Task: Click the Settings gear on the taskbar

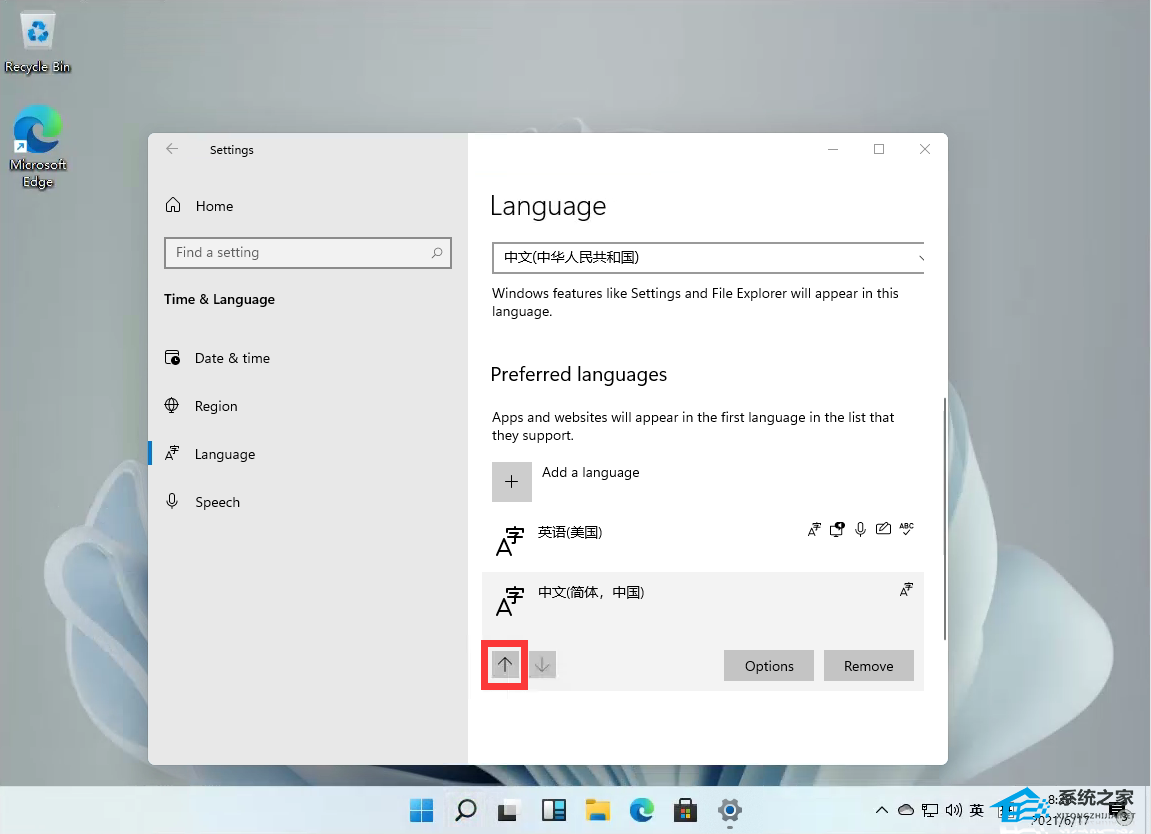Action: point(730,811)
